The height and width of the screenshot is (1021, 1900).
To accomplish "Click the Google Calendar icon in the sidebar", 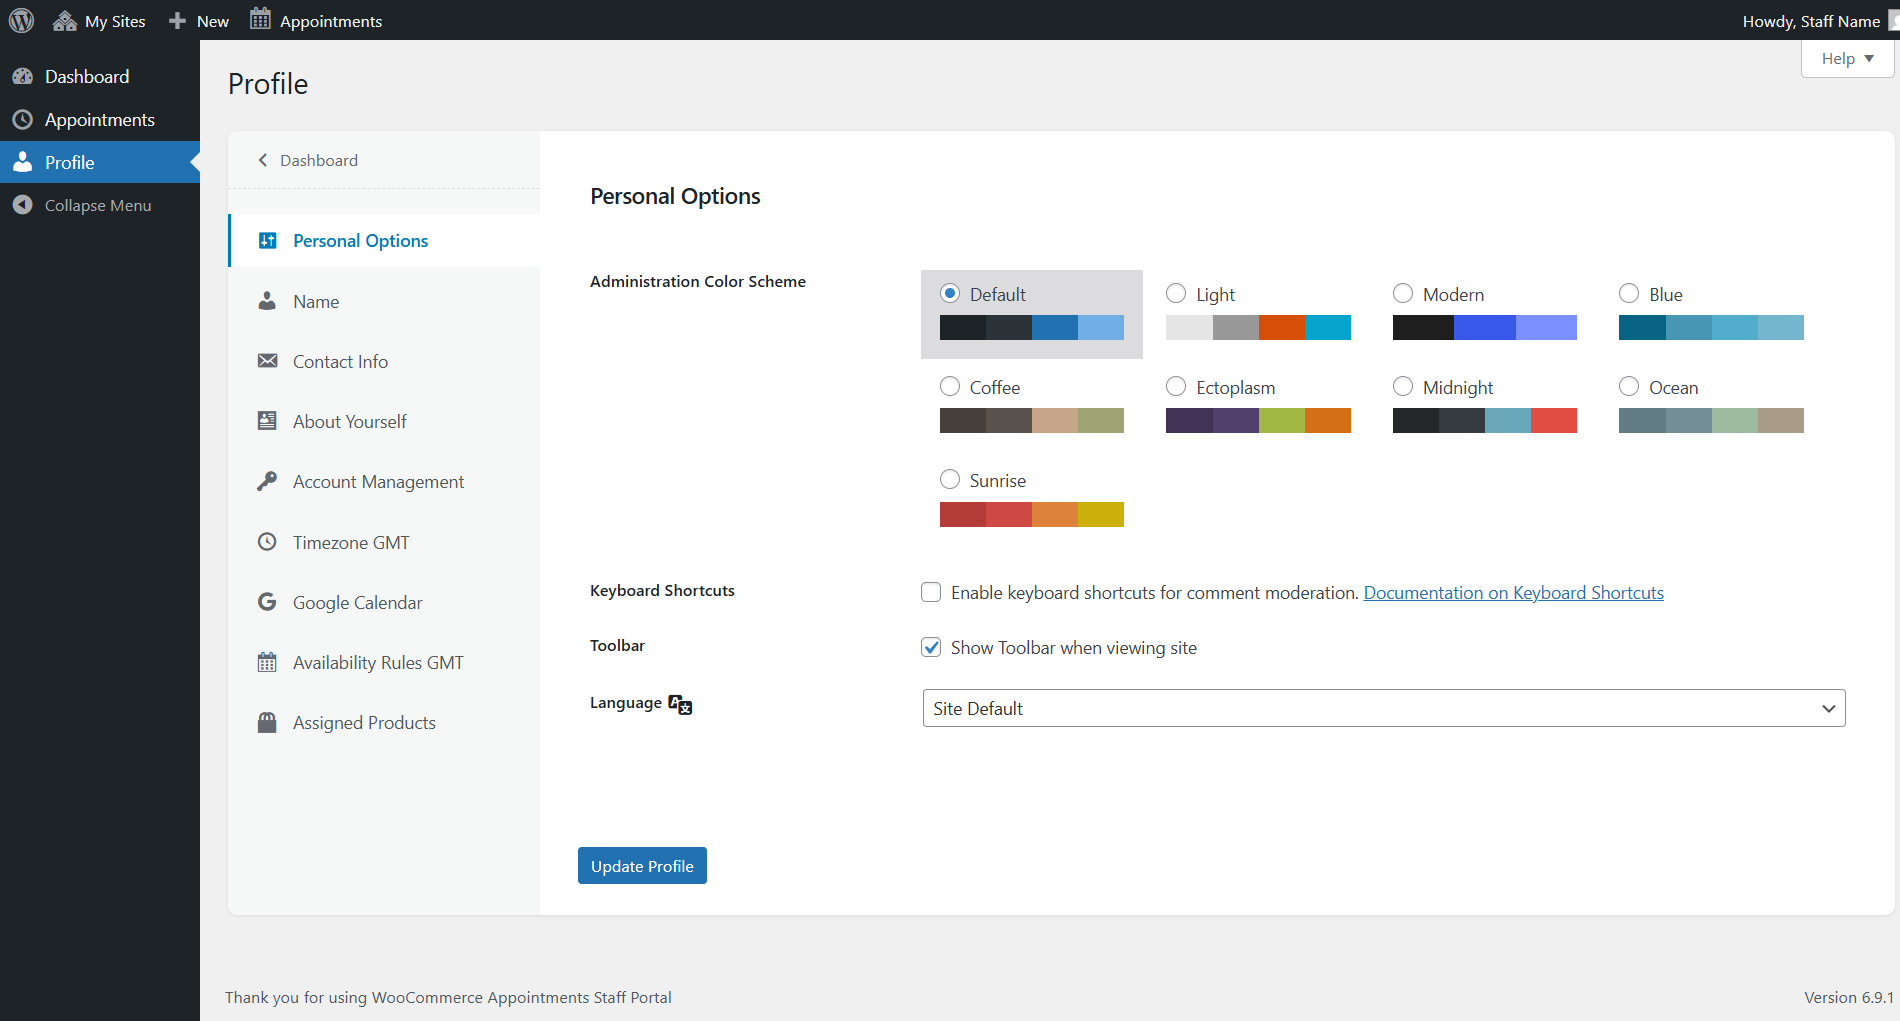I will click(266, 601).
